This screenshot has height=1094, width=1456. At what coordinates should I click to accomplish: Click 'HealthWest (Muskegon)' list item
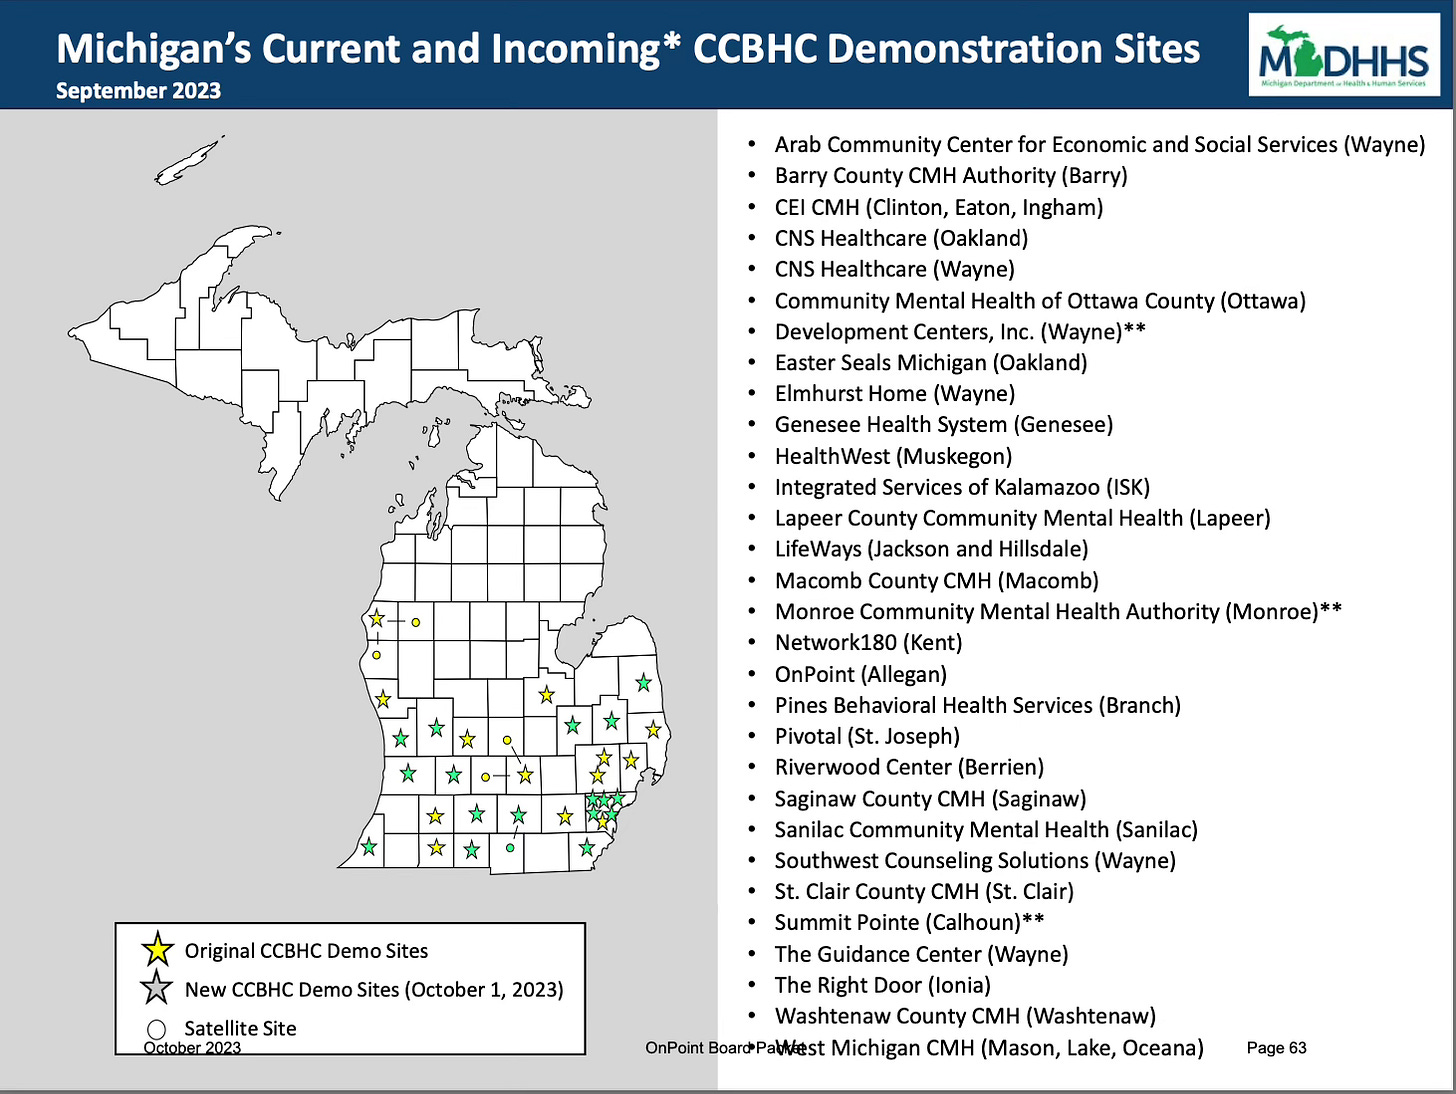[x=893, y=456]
